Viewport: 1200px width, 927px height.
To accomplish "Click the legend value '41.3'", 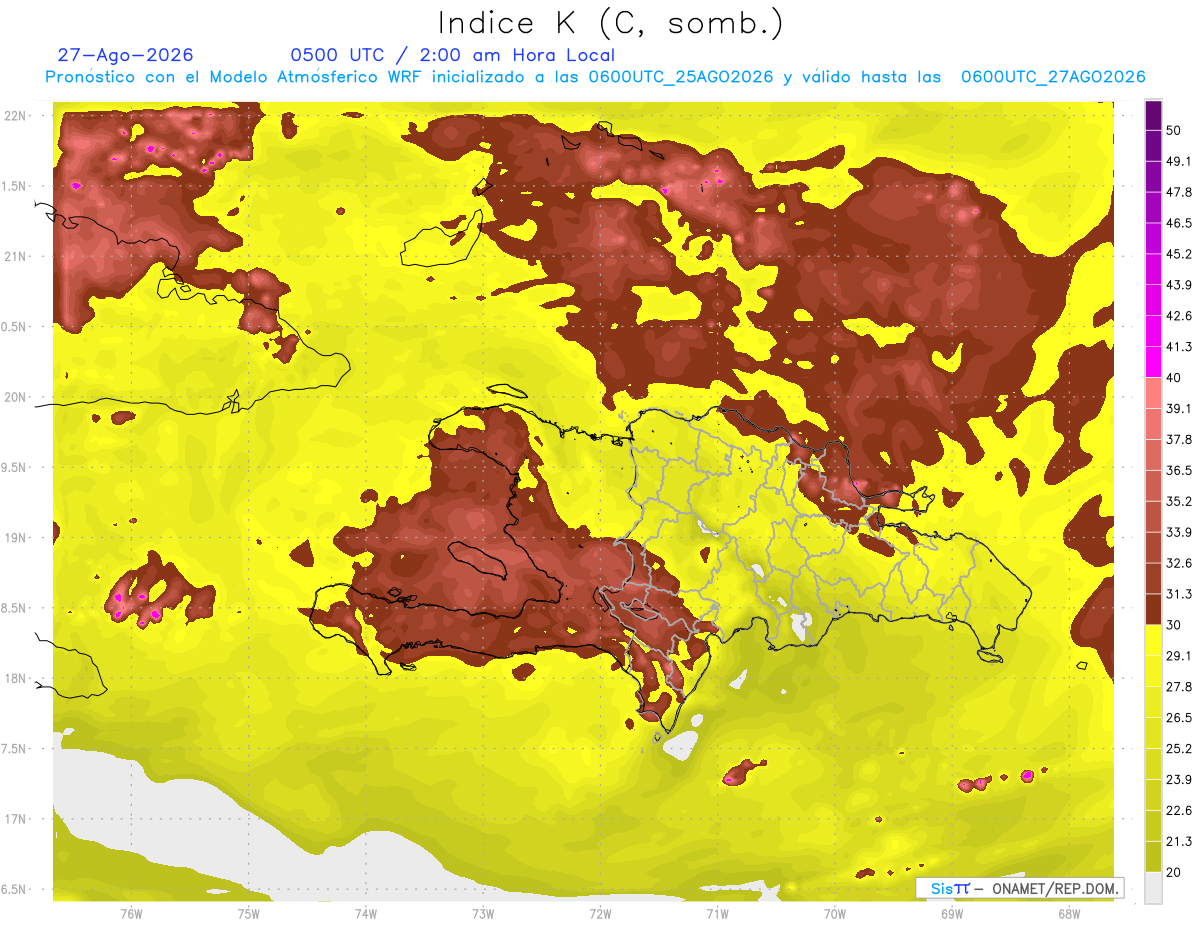I will pos(1179,347).
